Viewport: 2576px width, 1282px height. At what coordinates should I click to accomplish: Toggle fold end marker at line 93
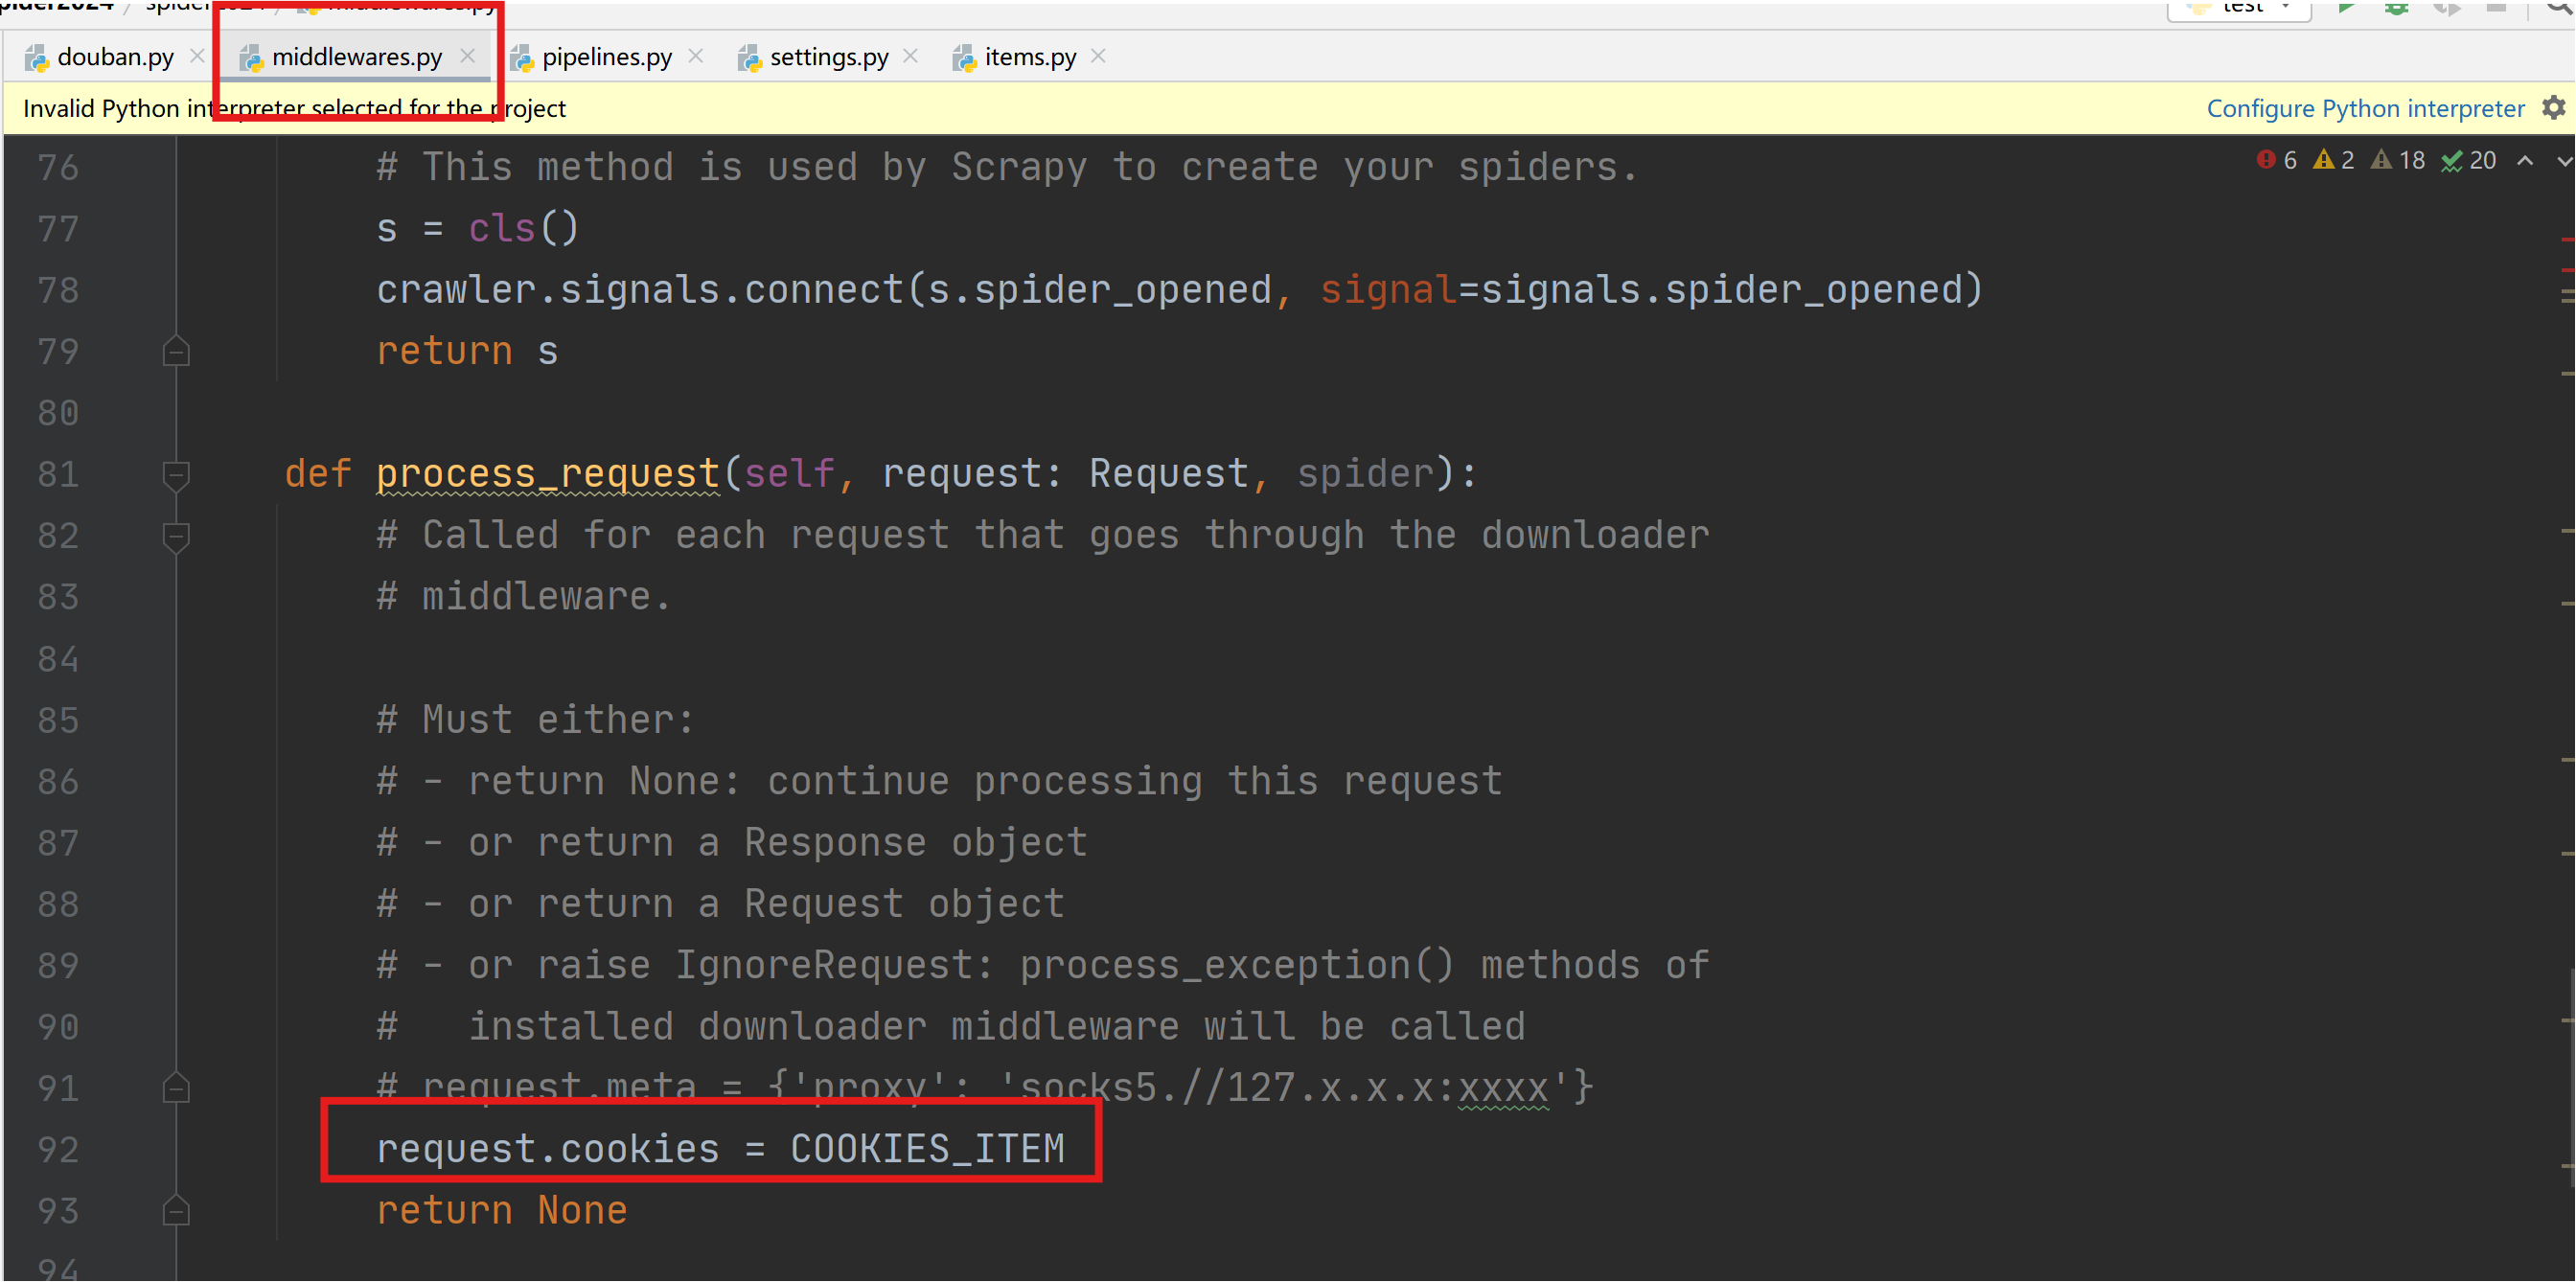(x=176, y=1211)
